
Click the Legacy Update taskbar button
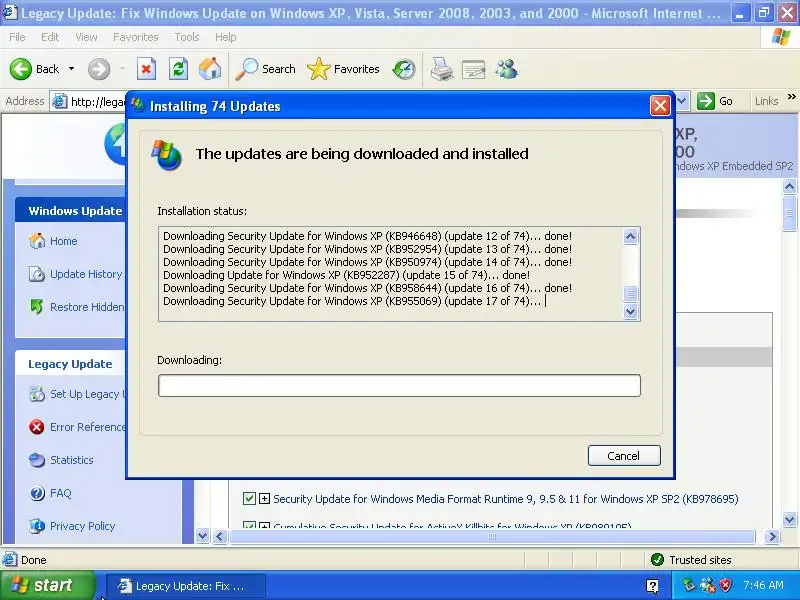point(186,586)
